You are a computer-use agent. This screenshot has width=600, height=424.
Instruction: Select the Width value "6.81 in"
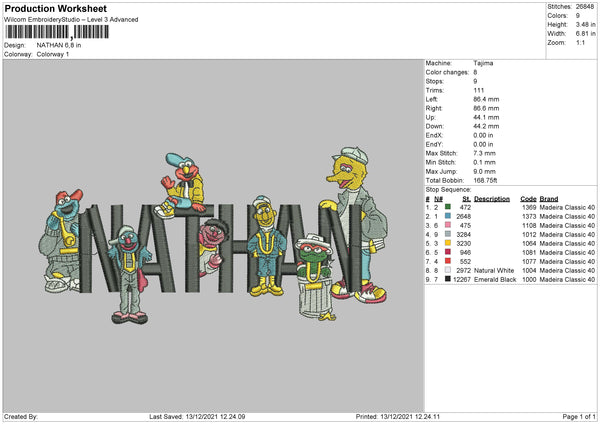pos(585,34)
